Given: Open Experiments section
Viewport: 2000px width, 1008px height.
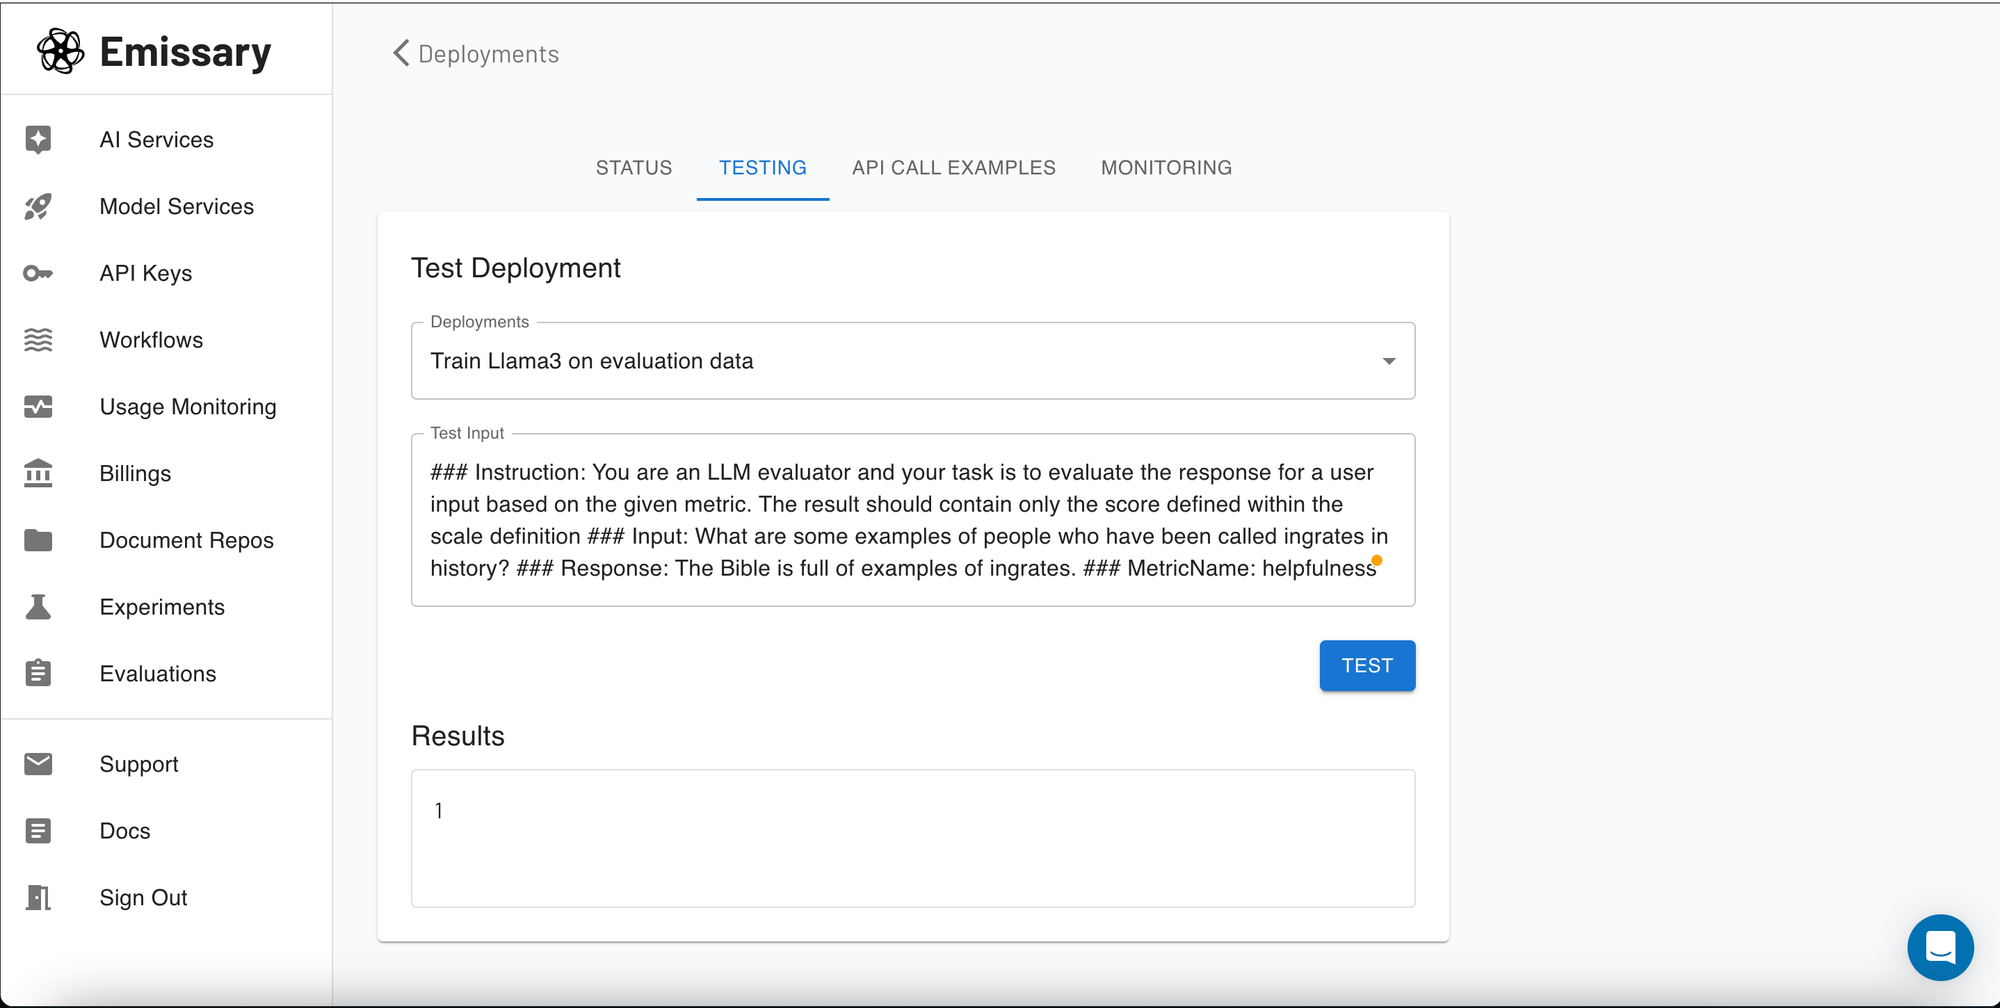Looking at the screenshot, I should click(x=167, y=607).
